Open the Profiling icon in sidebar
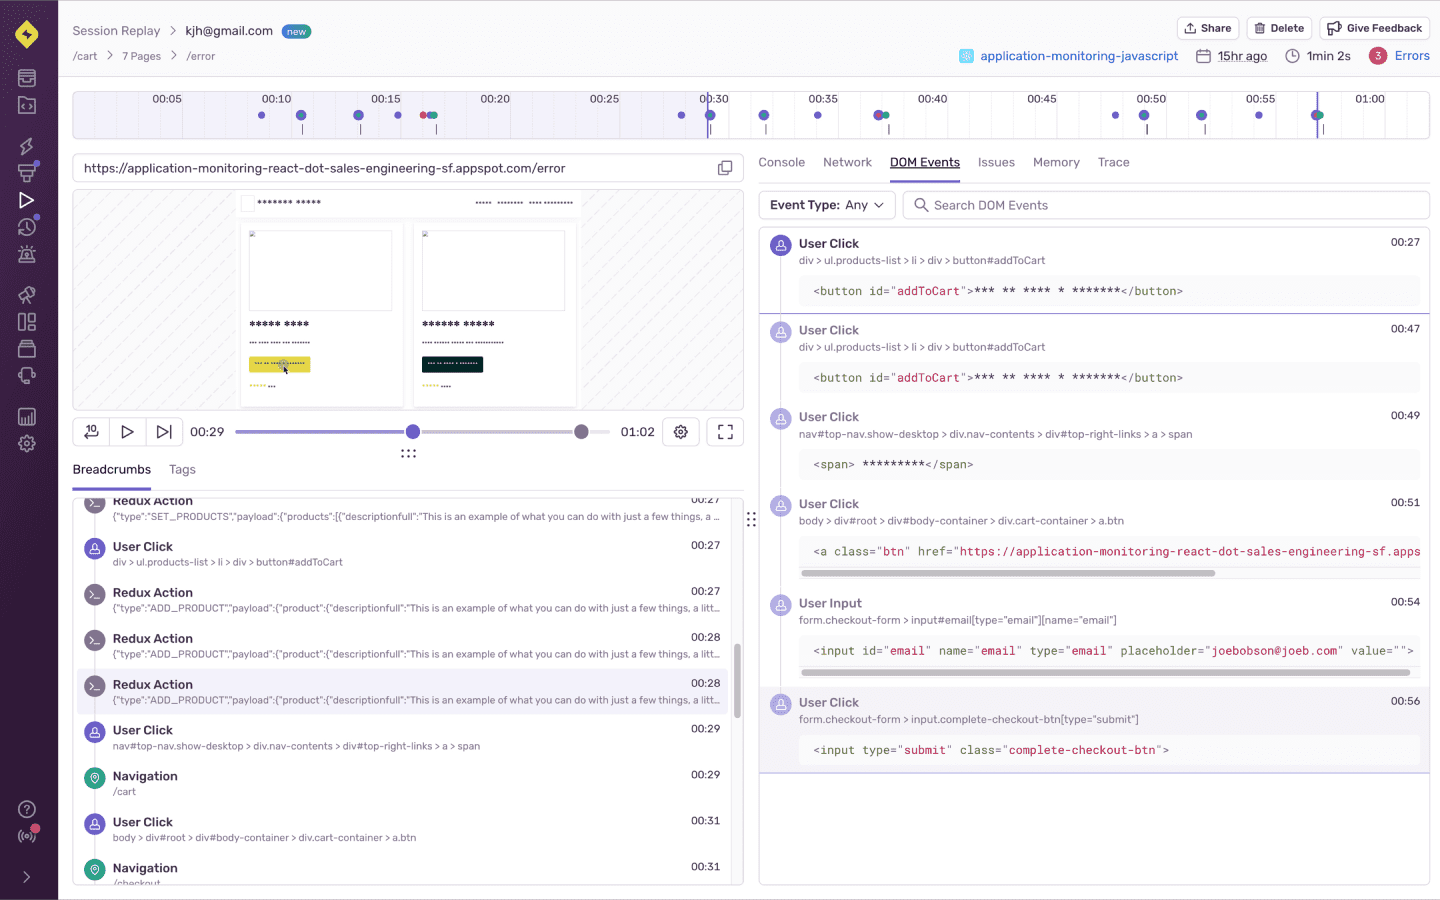Image resolution: width=1440 pixels, height=900 pixels. click(x=27, y=173)
